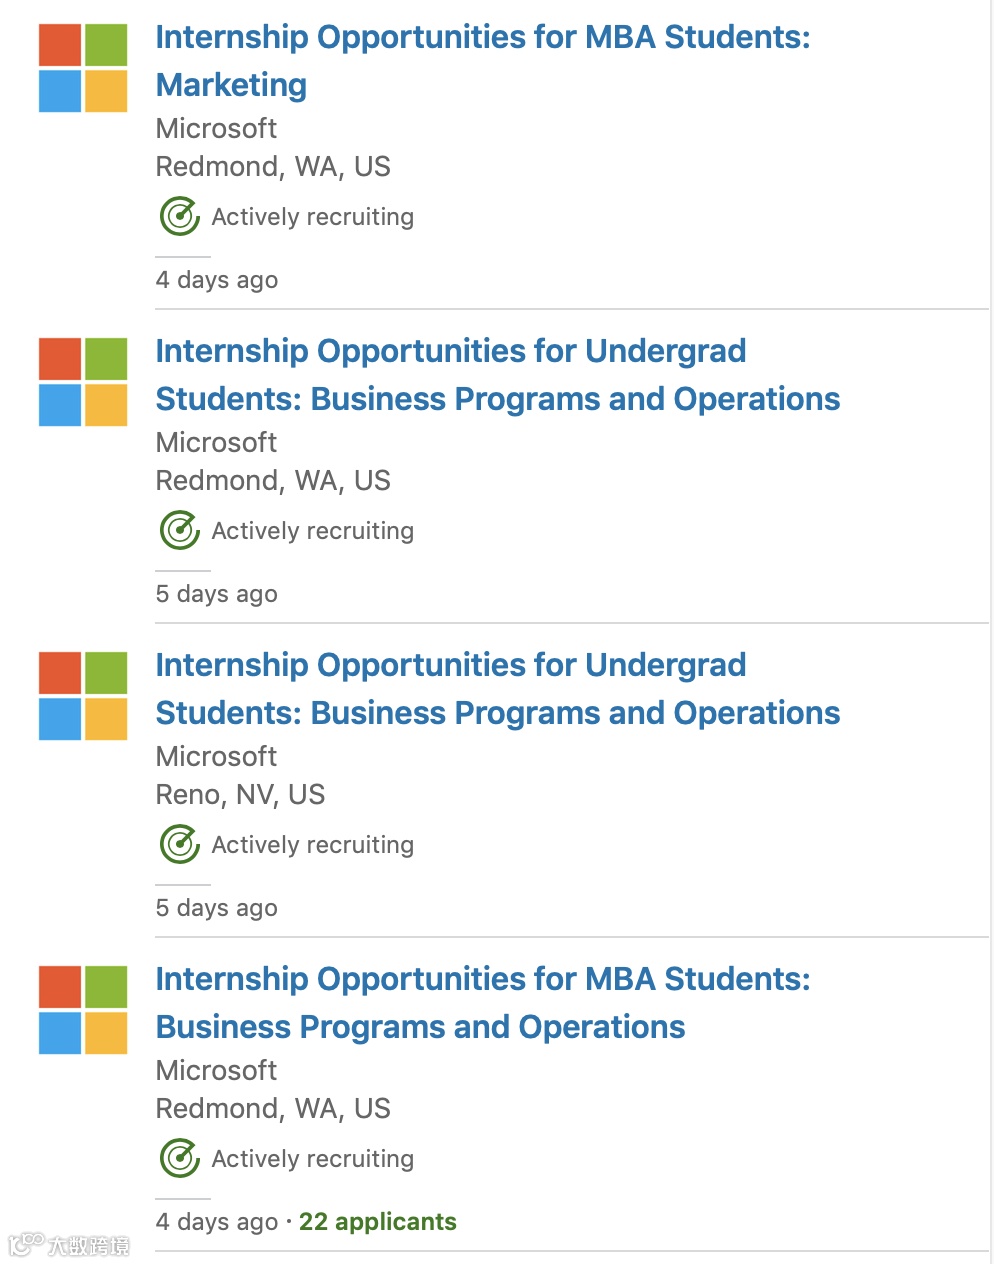The height and width of the screenshot is (1264, 994).
Task: Click Actively recruiting radar icon above 22 applicants
Action: [x=180, y=1158]
